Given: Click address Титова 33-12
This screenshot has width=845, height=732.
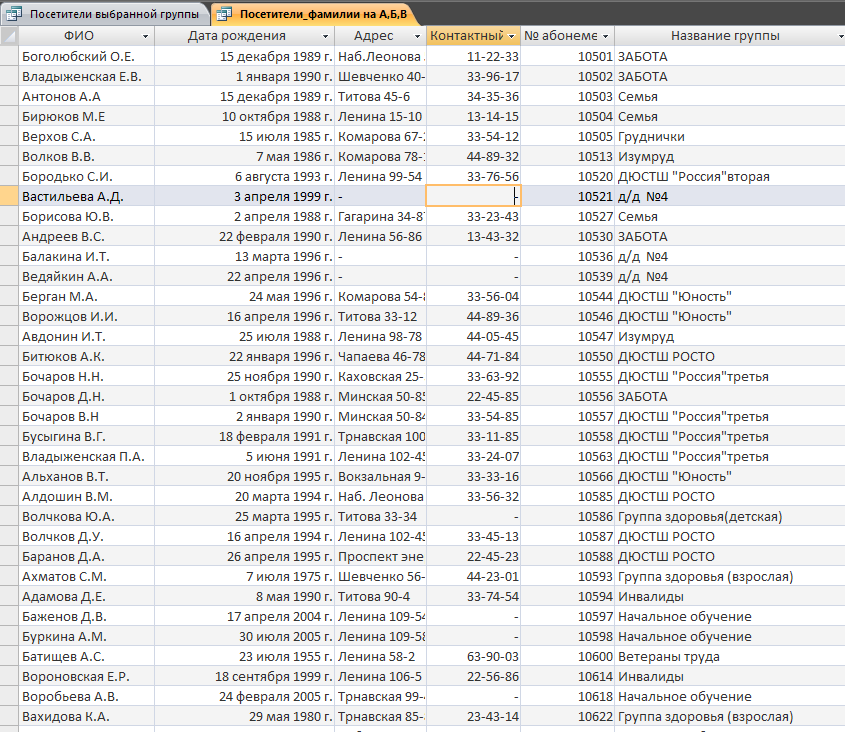Looking at the screenshot, I should click(x=380, y=316).
